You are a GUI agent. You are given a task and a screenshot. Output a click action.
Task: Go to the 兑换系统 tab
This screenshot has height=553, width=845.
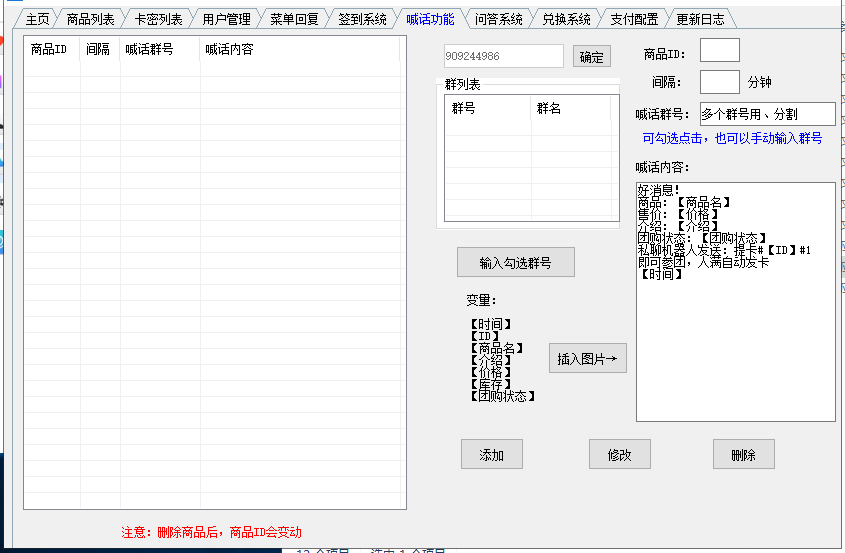(566, 19)
